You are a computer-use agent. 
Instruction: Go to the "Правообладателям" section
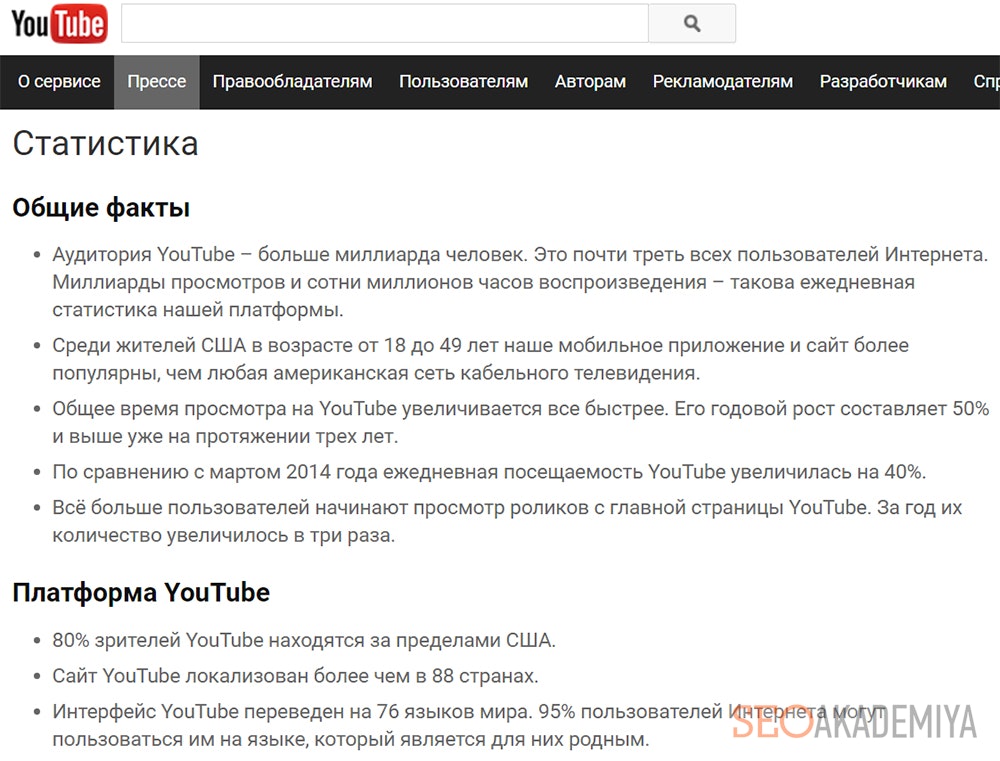click(x=292, y=82)
